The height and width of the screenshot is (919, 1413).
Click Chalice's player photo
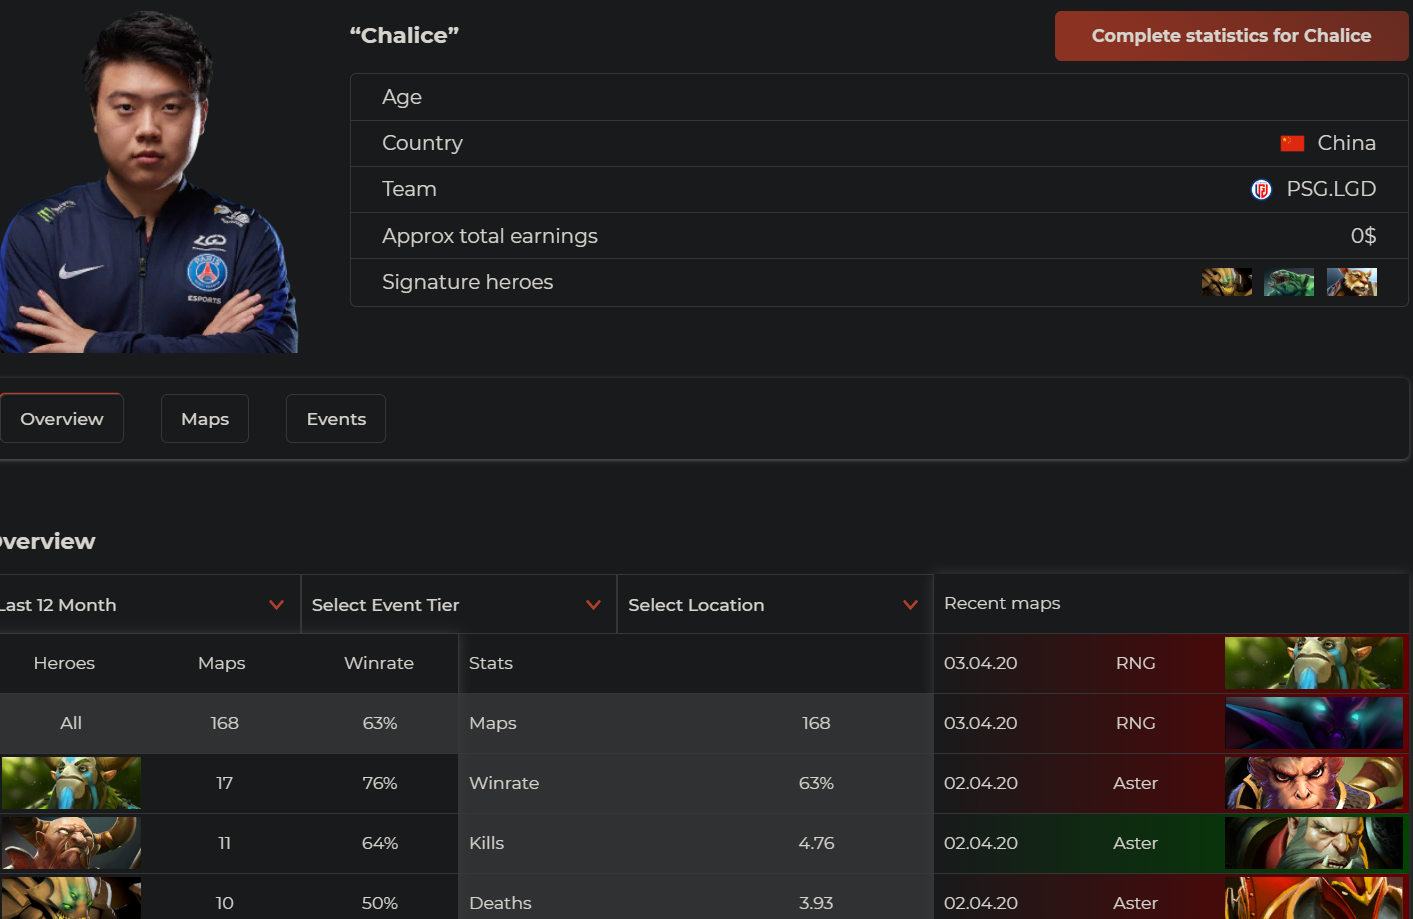(x=150, y=185)
